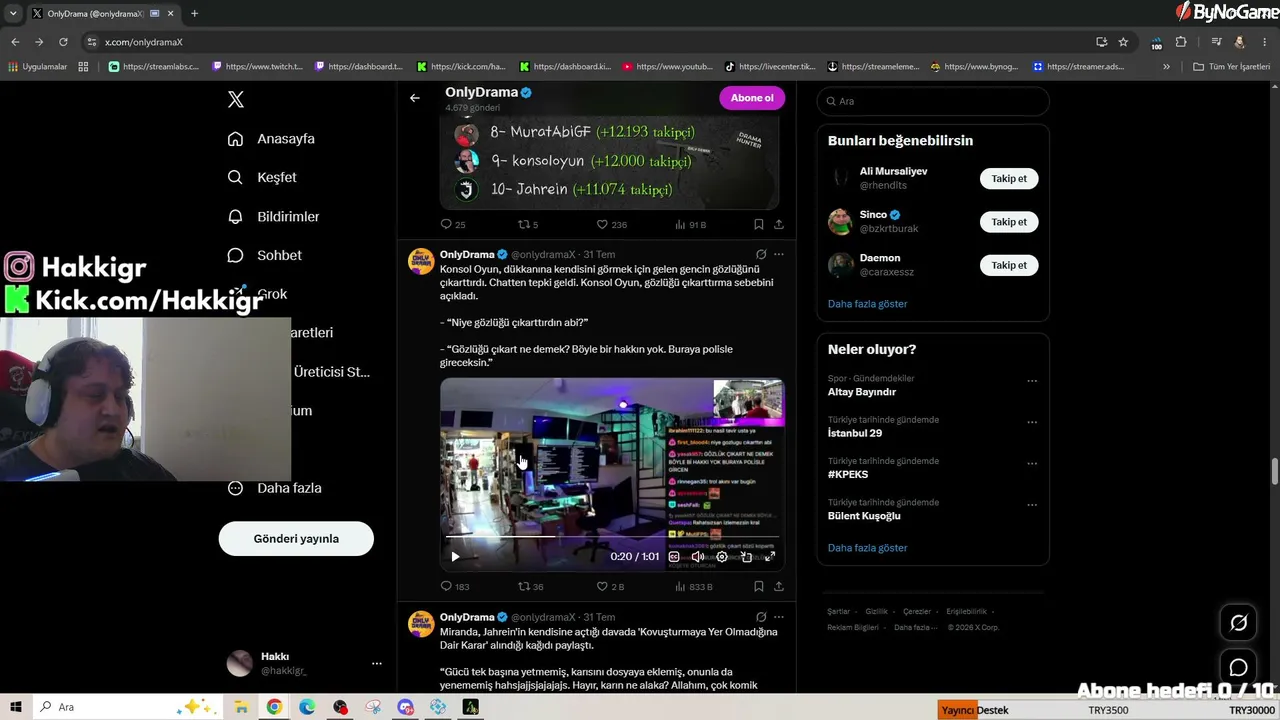Open a new Chrome tab
This screenshot has height=720, width=1280.
(194, 14)
